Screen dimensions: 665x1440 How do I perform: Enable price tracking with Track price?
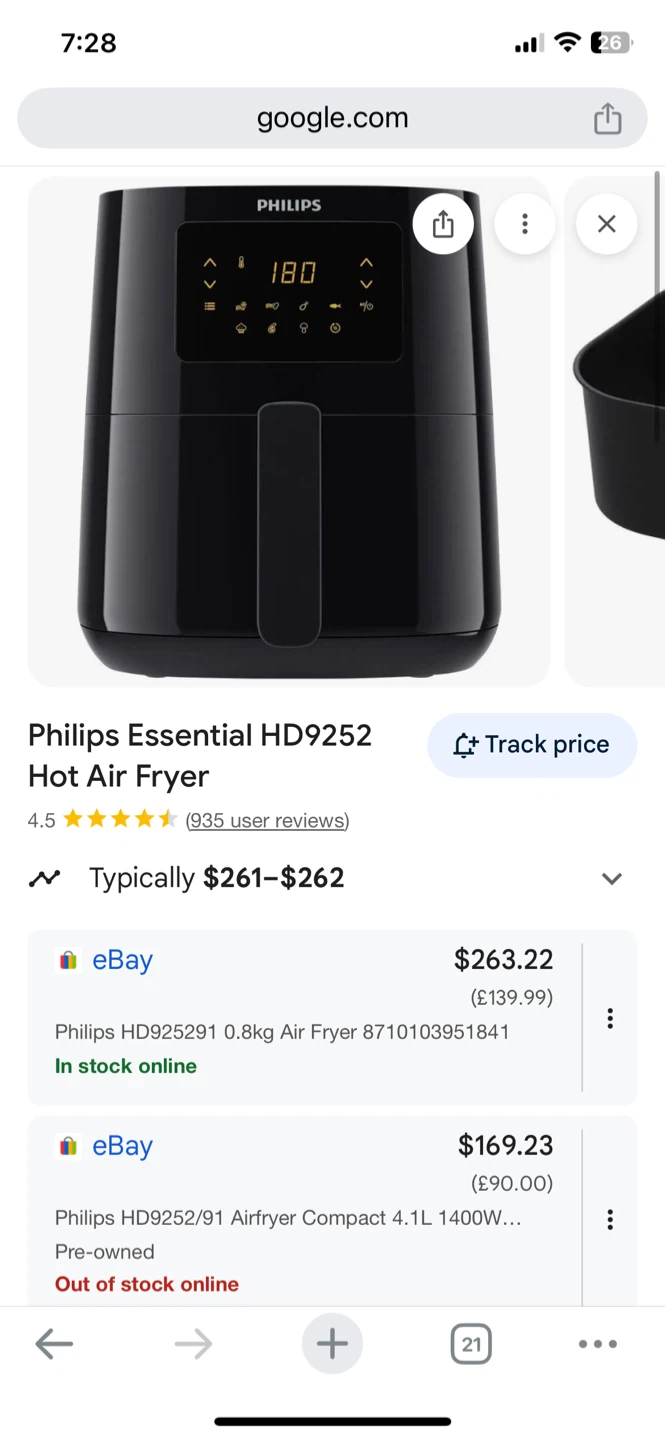[x=532, y=744]
